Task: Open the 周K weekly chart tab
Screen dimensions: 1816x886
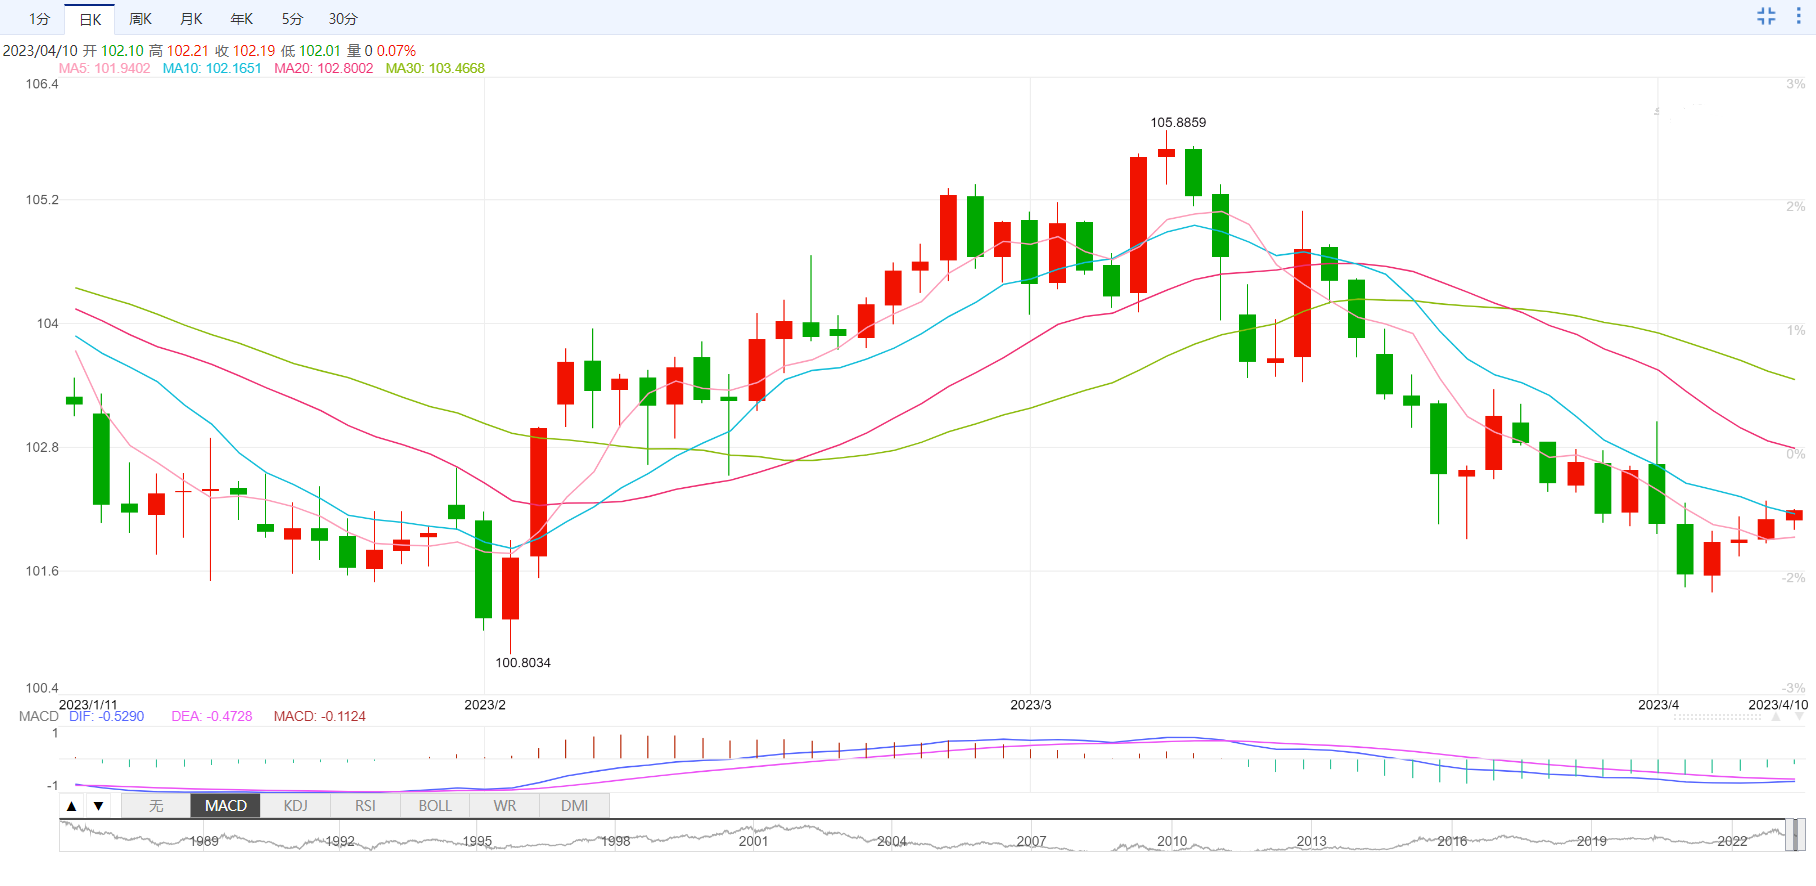Action: pyautogui.click(x=141, y=19)
